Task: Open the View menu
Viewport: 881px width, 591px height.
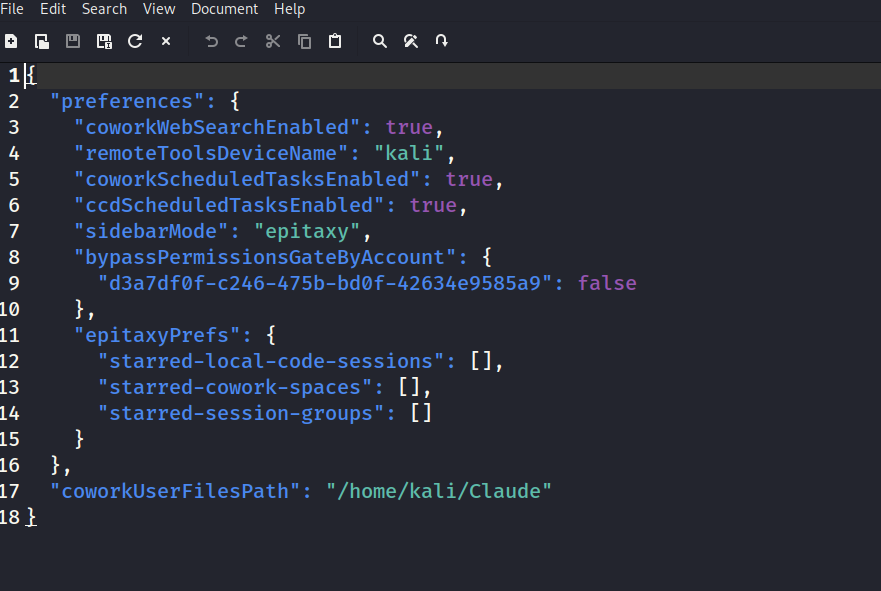Action: click(159, 9)
